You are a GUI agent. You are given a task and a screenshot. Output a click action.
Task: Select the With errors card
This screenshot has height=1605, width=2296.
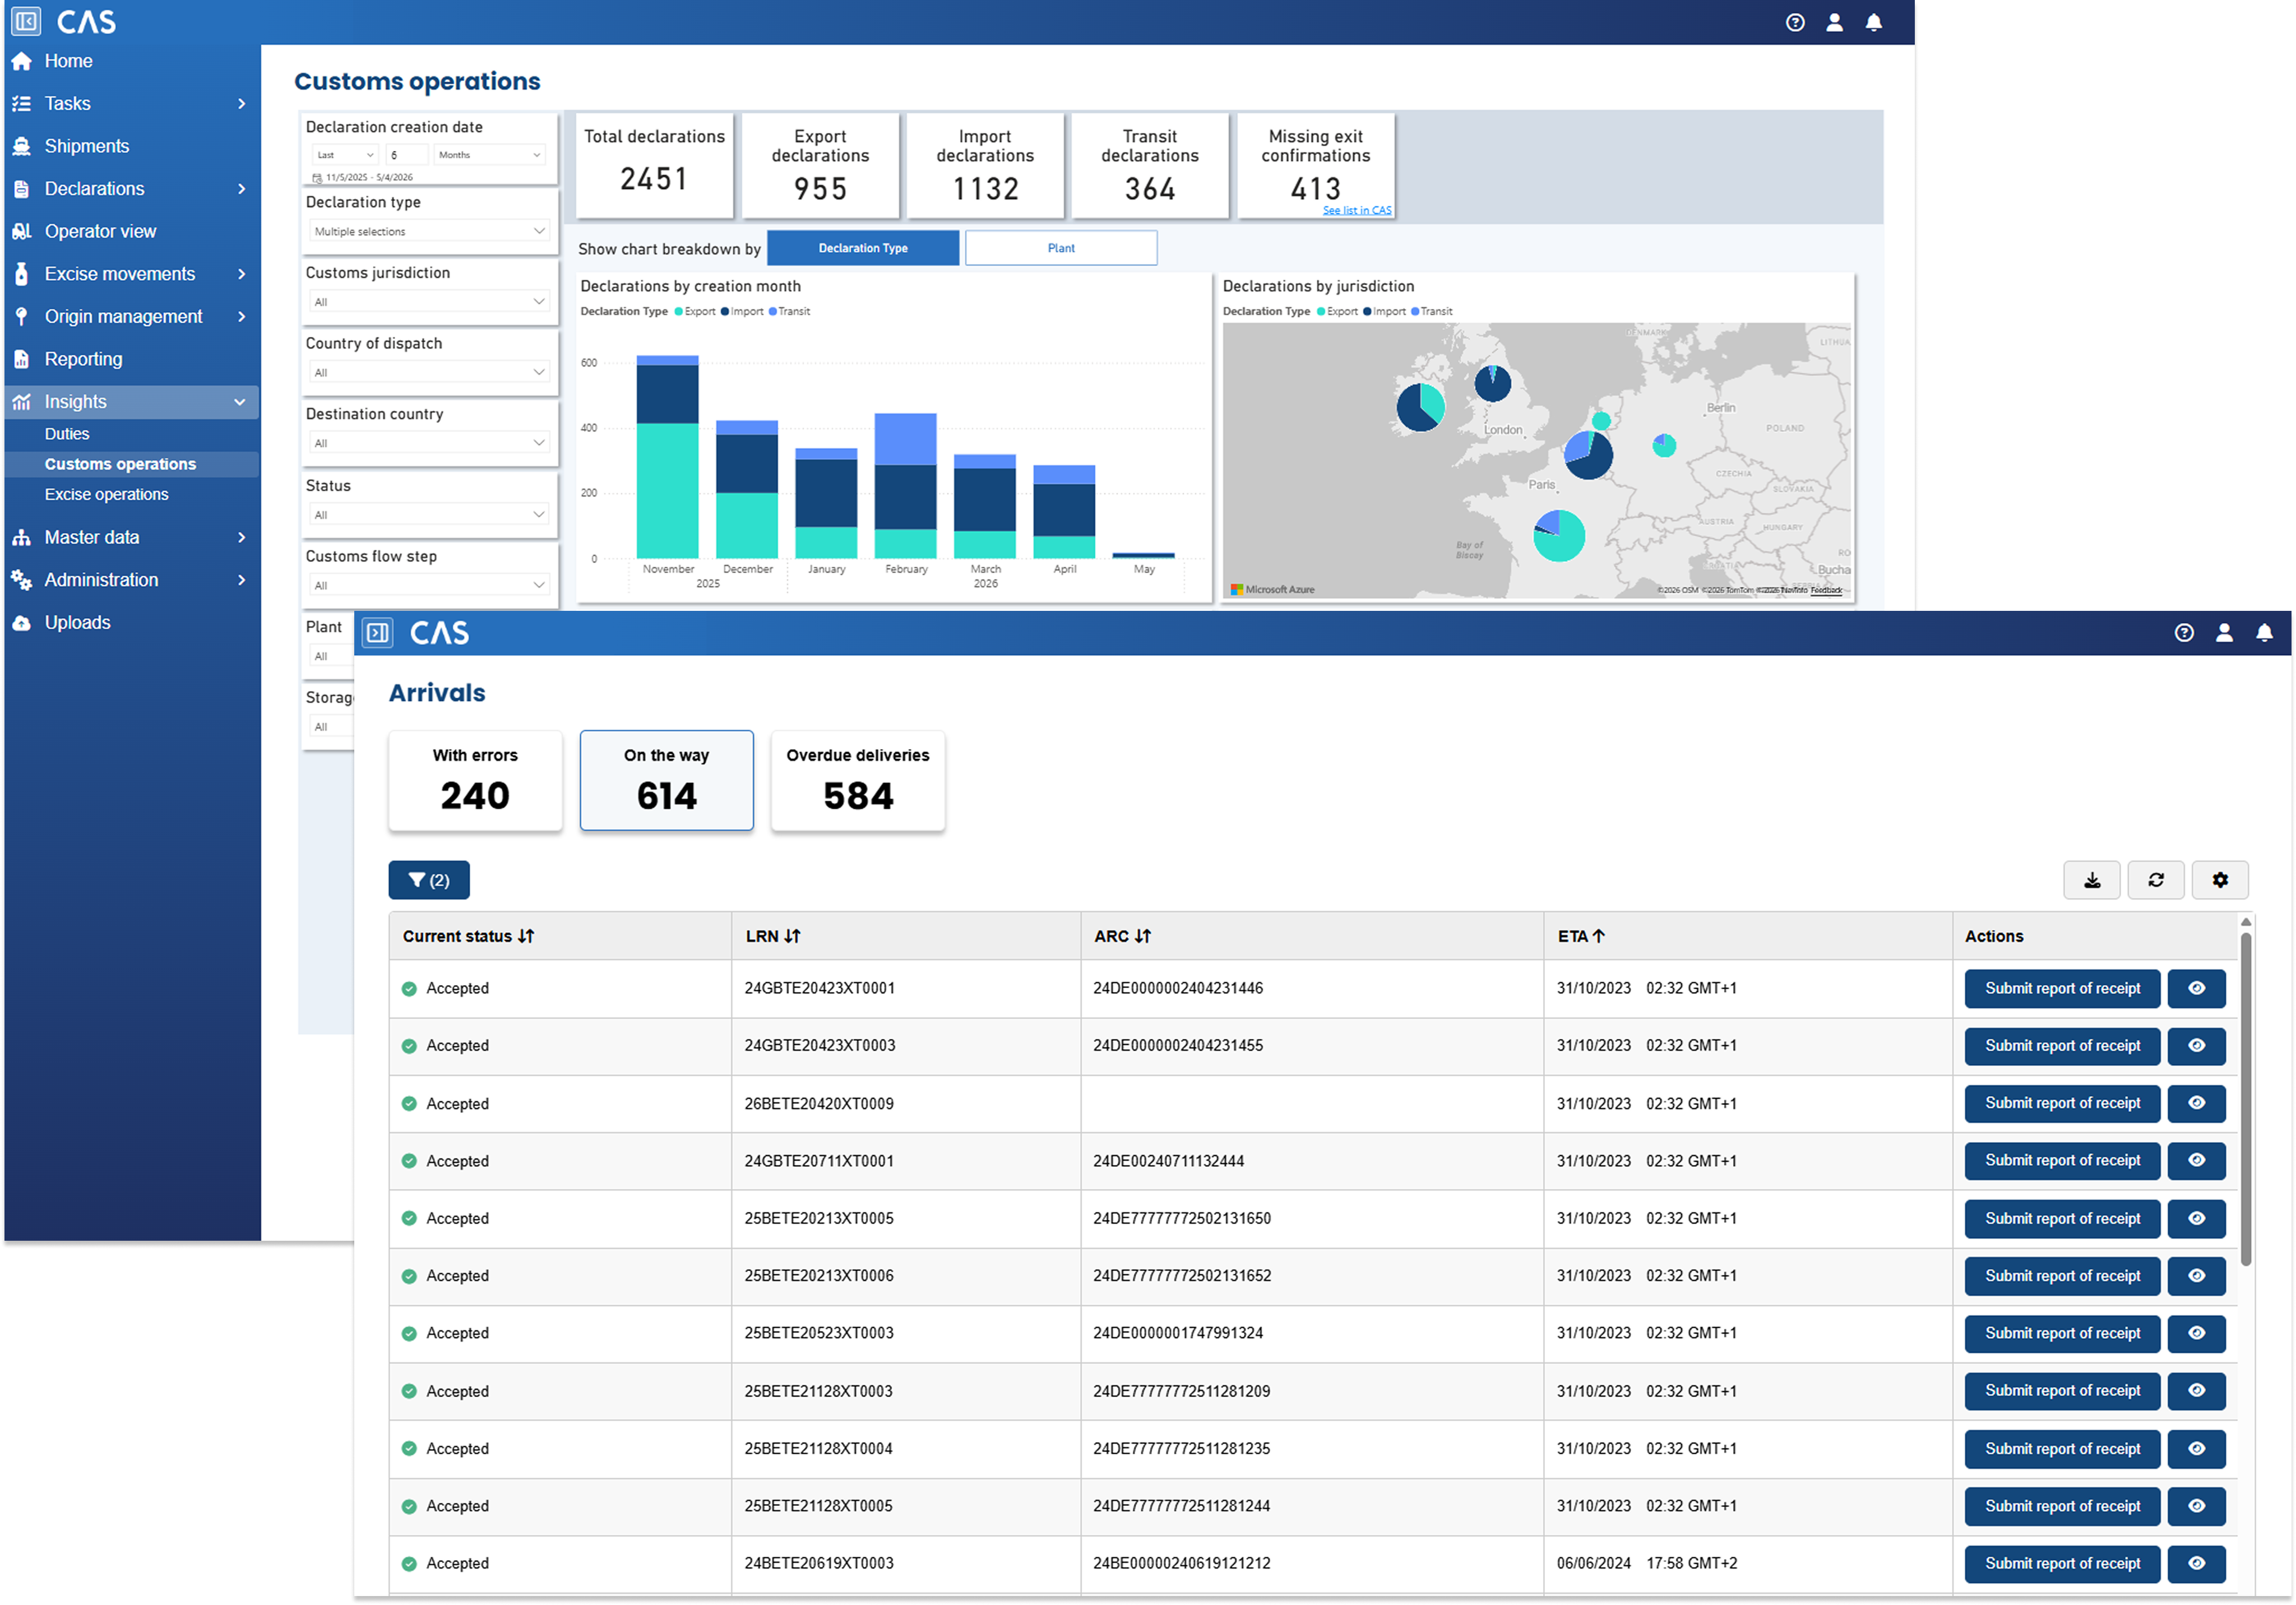pyautogui.click(x=475, y=781)
